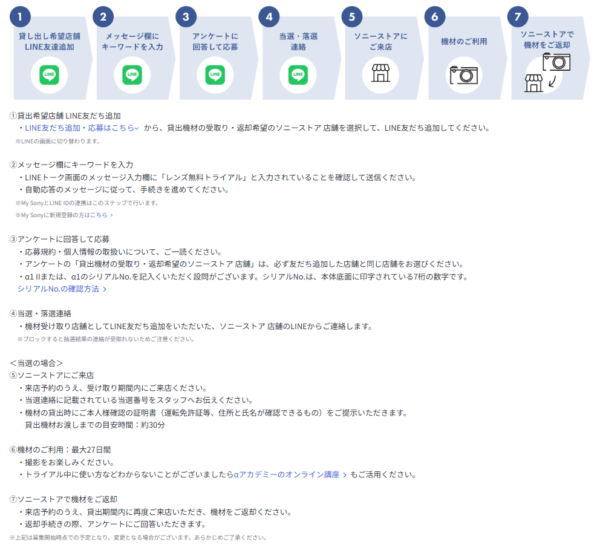Screen dimensions: 600x556
Task: Open the My Sony new registration こちら link
Action: (x=99, y=215)
